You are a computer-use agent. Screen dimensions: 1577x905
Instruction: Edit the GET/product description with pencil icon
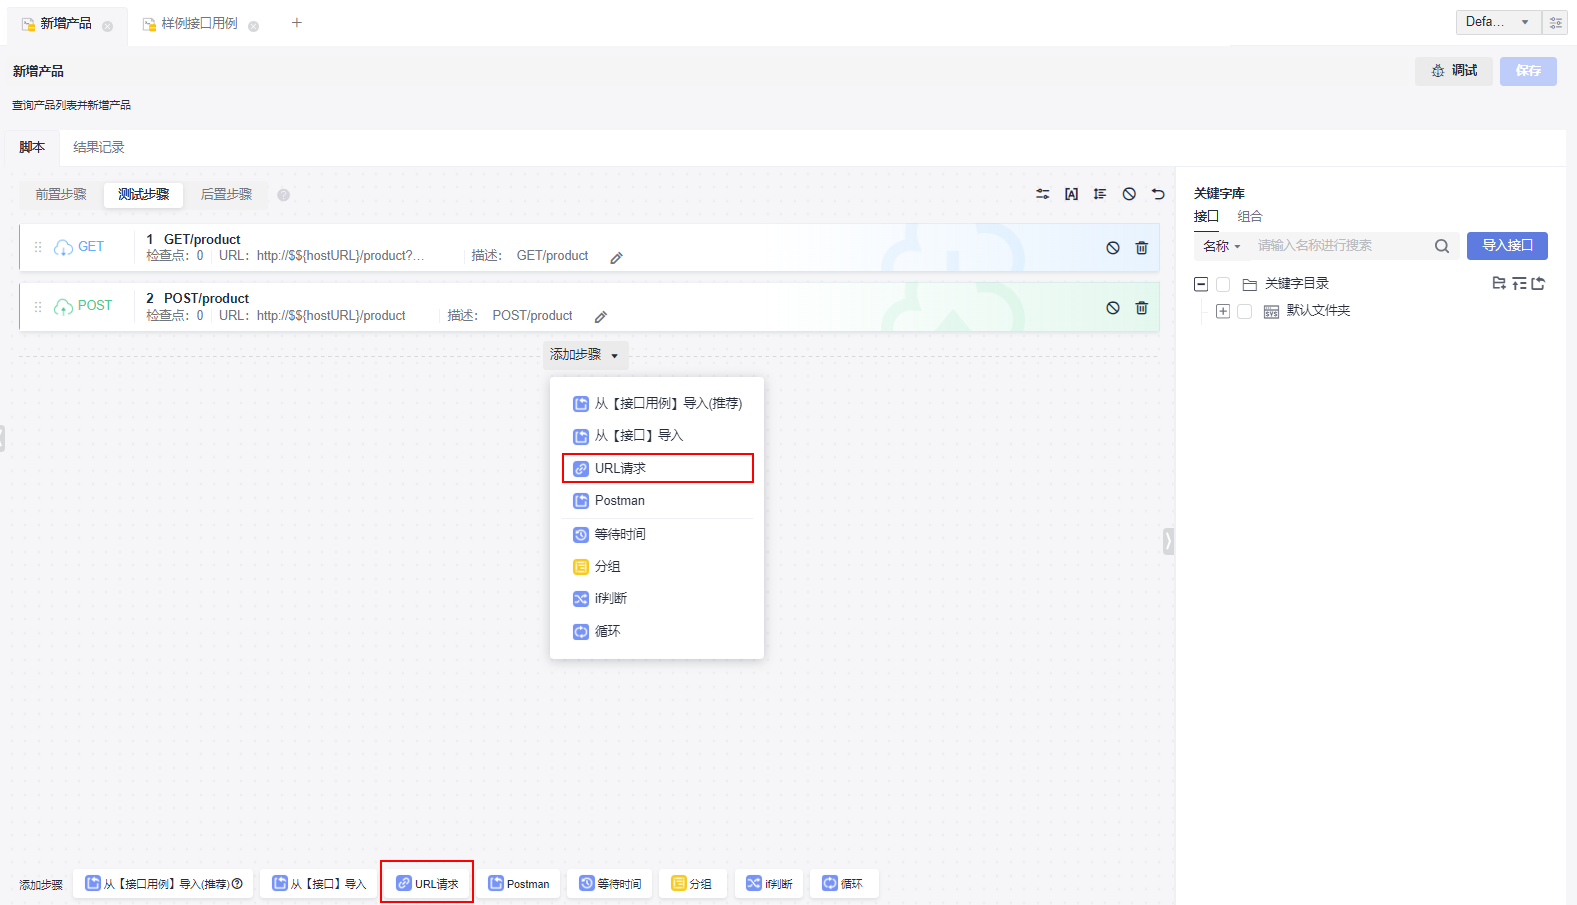click(617, 258)
